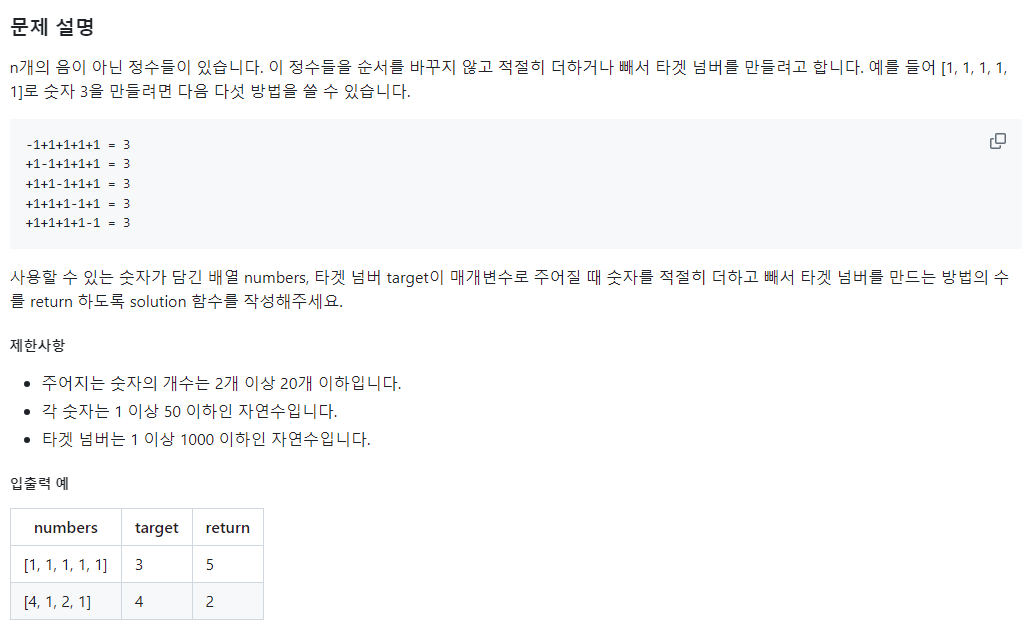
Task: Click the code line +1+1-1+1+1 = 3
Action: 78,183
